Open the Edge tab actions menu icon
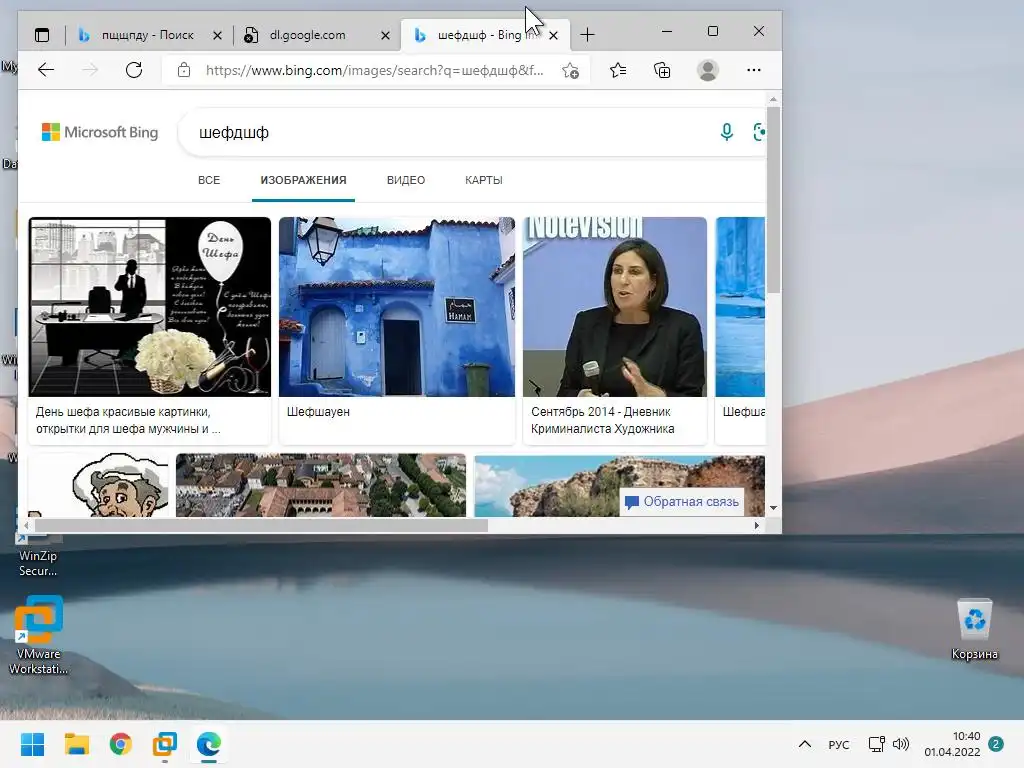Viewport: 1024px width, 768px height. pyautogui.click(x=42, y=35)
